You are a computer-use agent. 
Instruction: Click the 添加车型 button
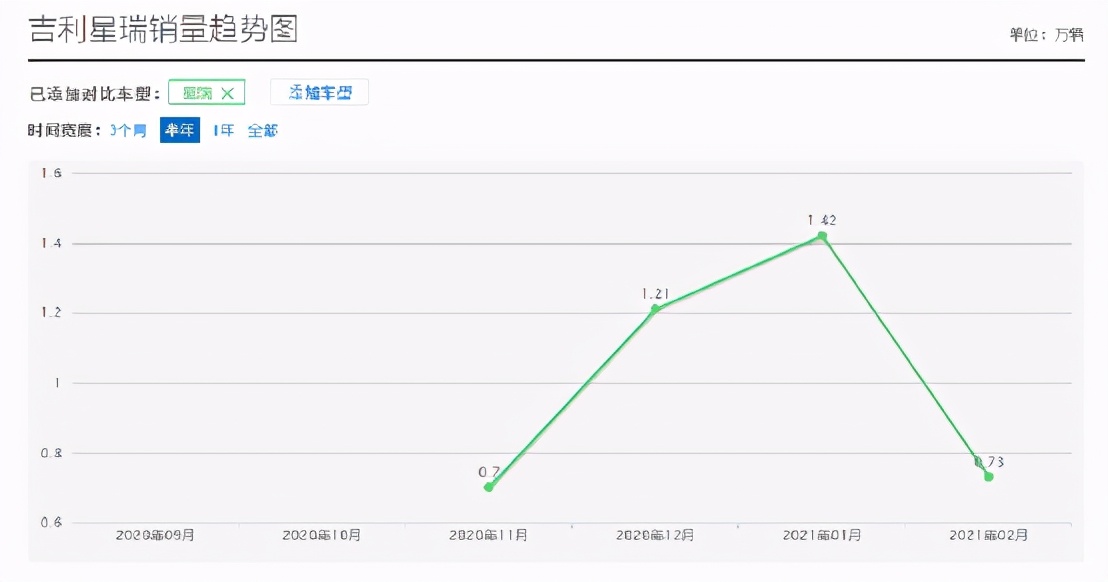319,93
